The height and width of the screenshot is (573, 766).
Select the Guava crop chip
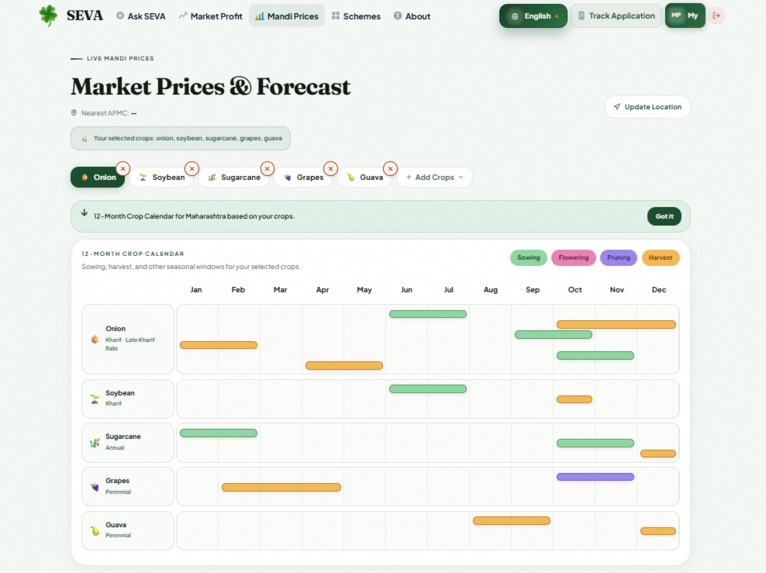[364, 177]
